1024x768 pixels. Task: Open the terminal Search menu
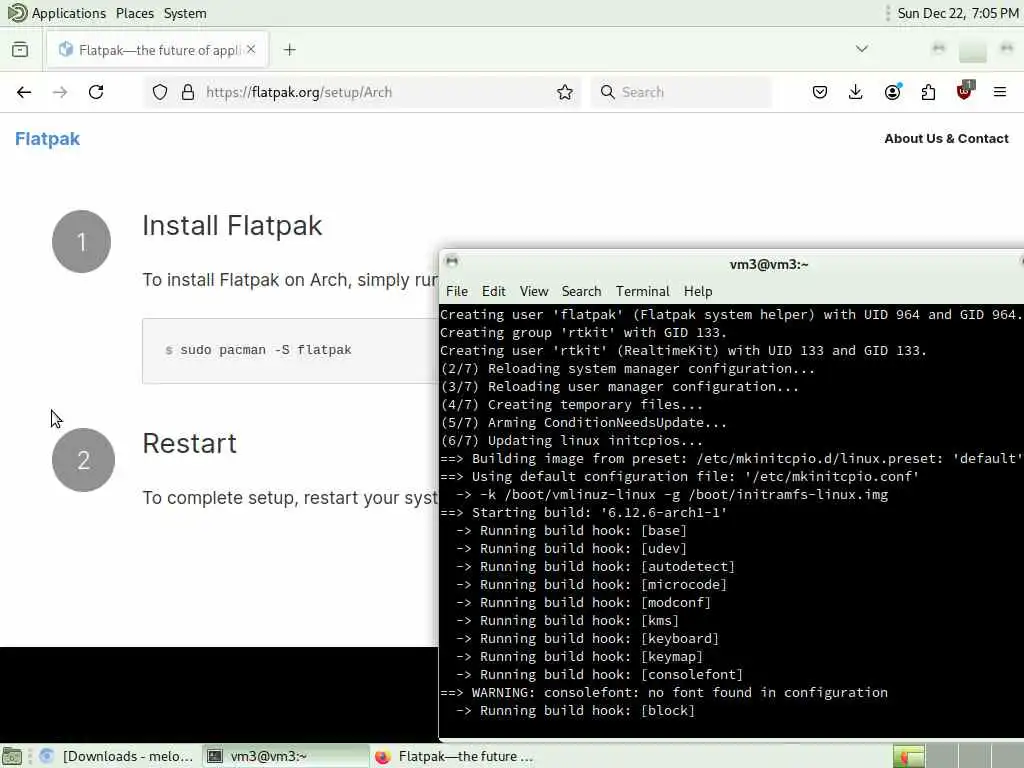tap(581, 291)
